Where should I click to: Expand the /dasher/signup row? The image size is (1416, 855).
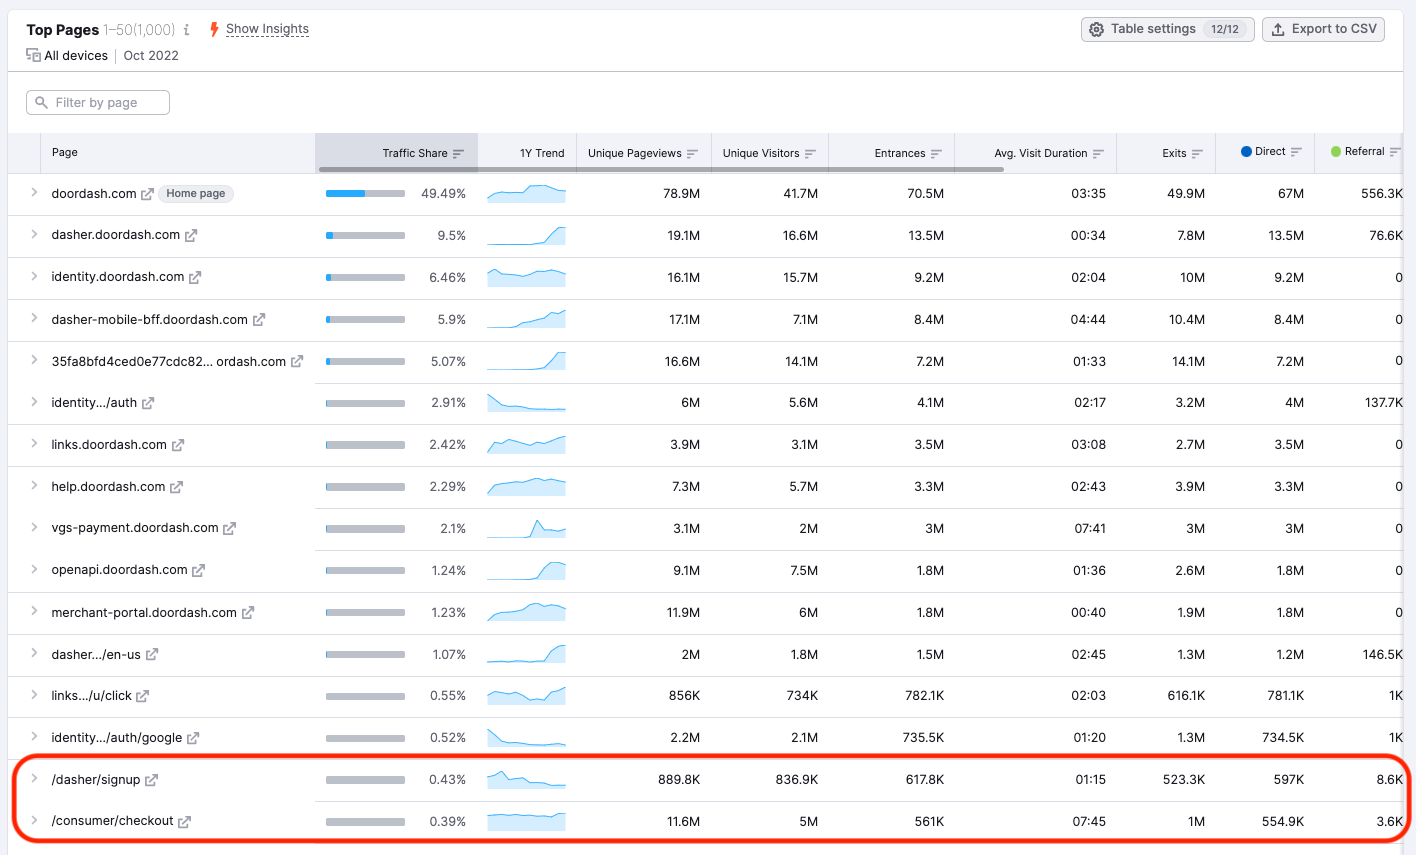[33, 778]
